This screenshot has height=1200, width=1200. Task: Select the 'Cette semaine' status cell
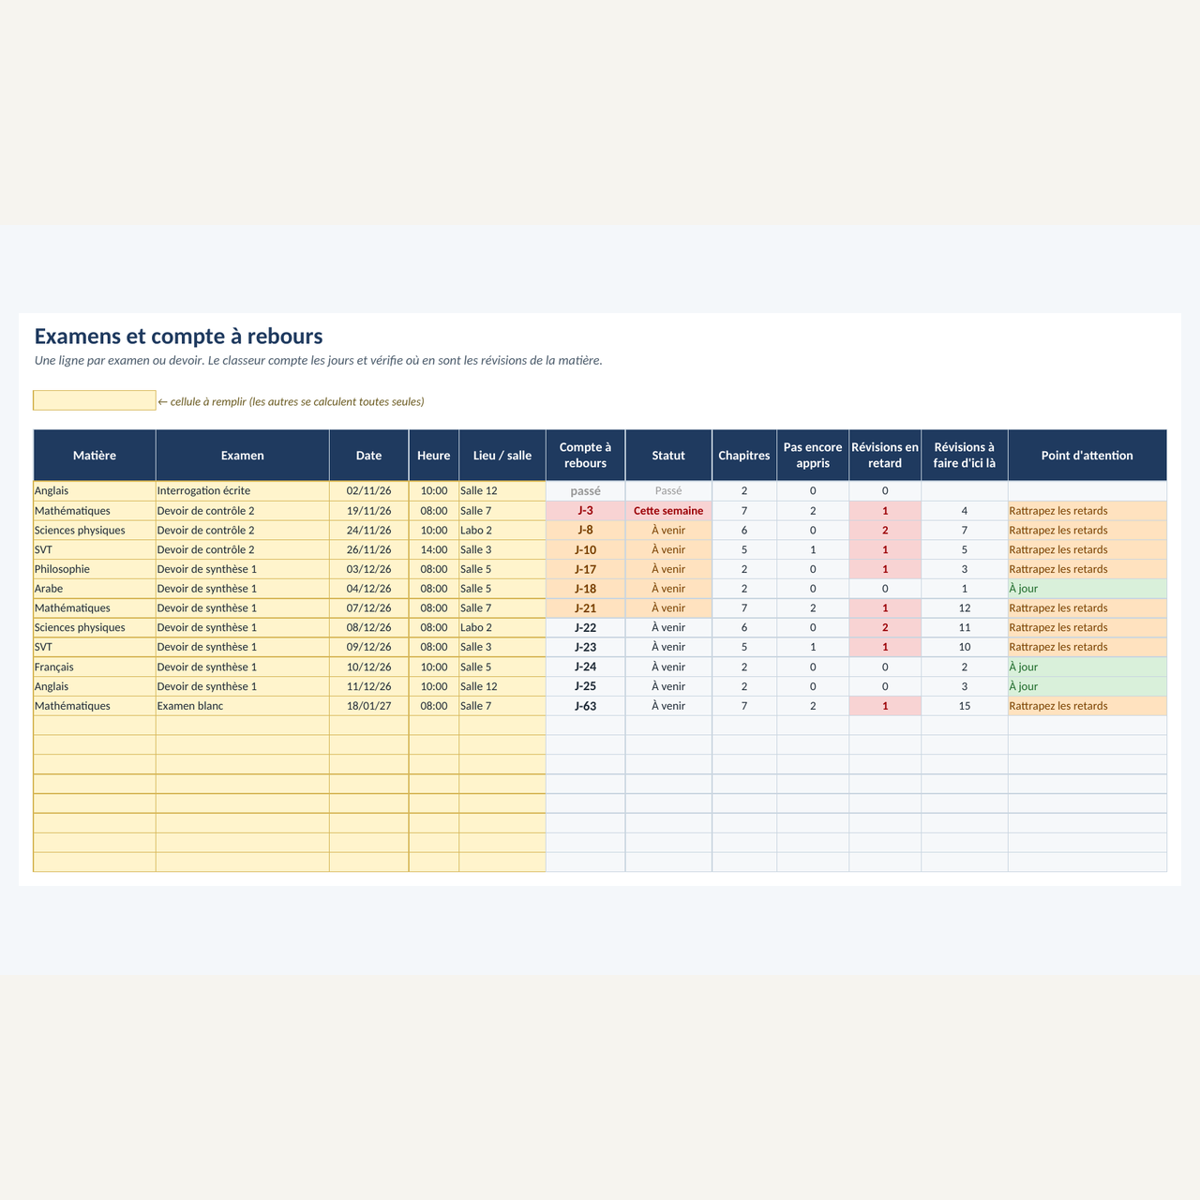pyautogui.click(x=669, y=511)
